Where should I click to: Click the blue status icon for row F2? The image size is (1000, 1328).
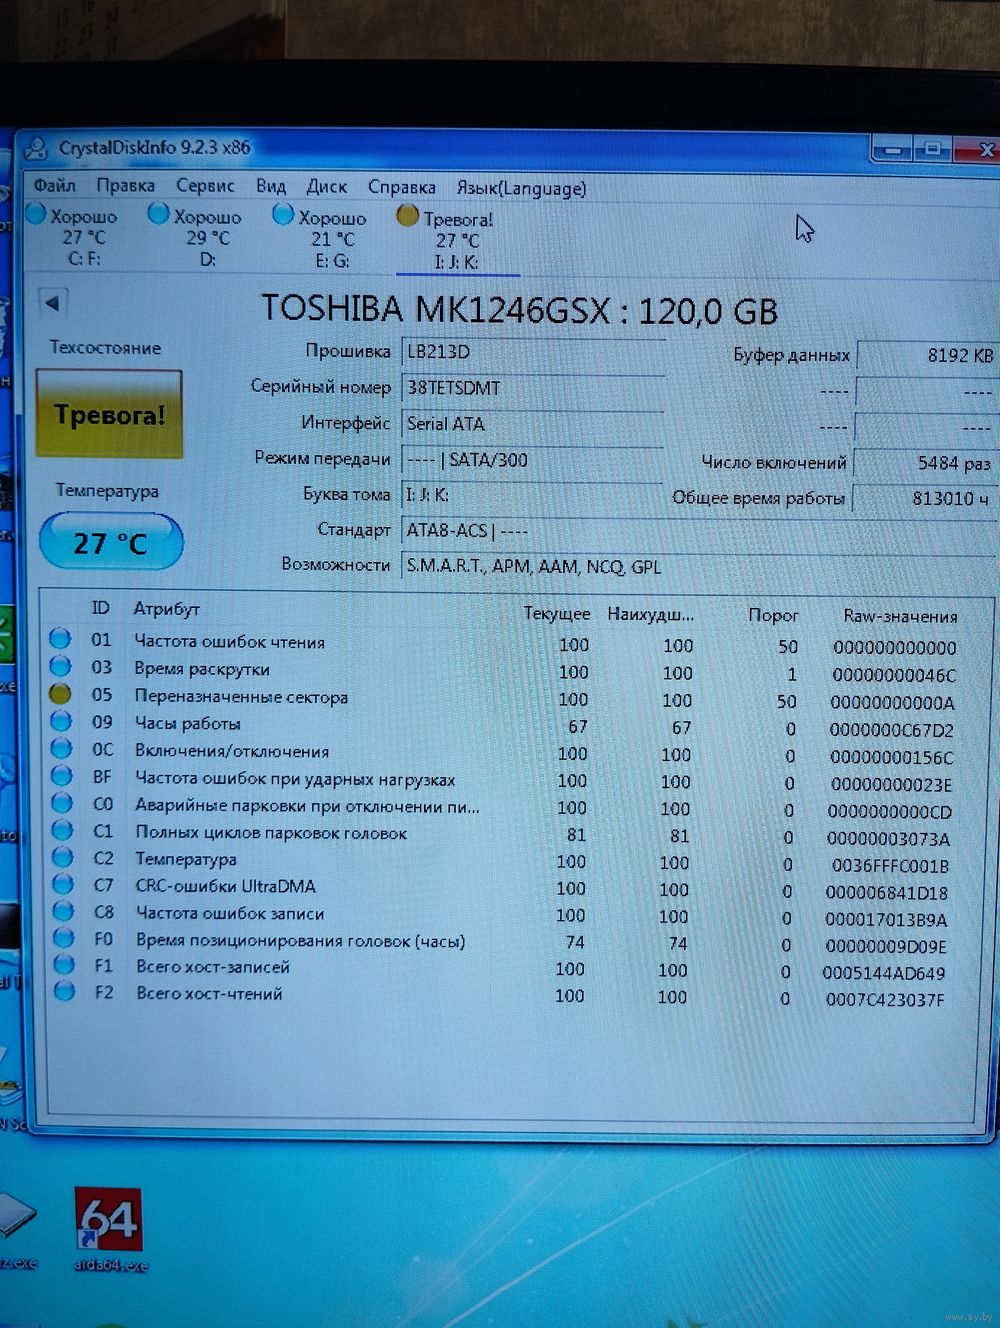pos(65,992)
